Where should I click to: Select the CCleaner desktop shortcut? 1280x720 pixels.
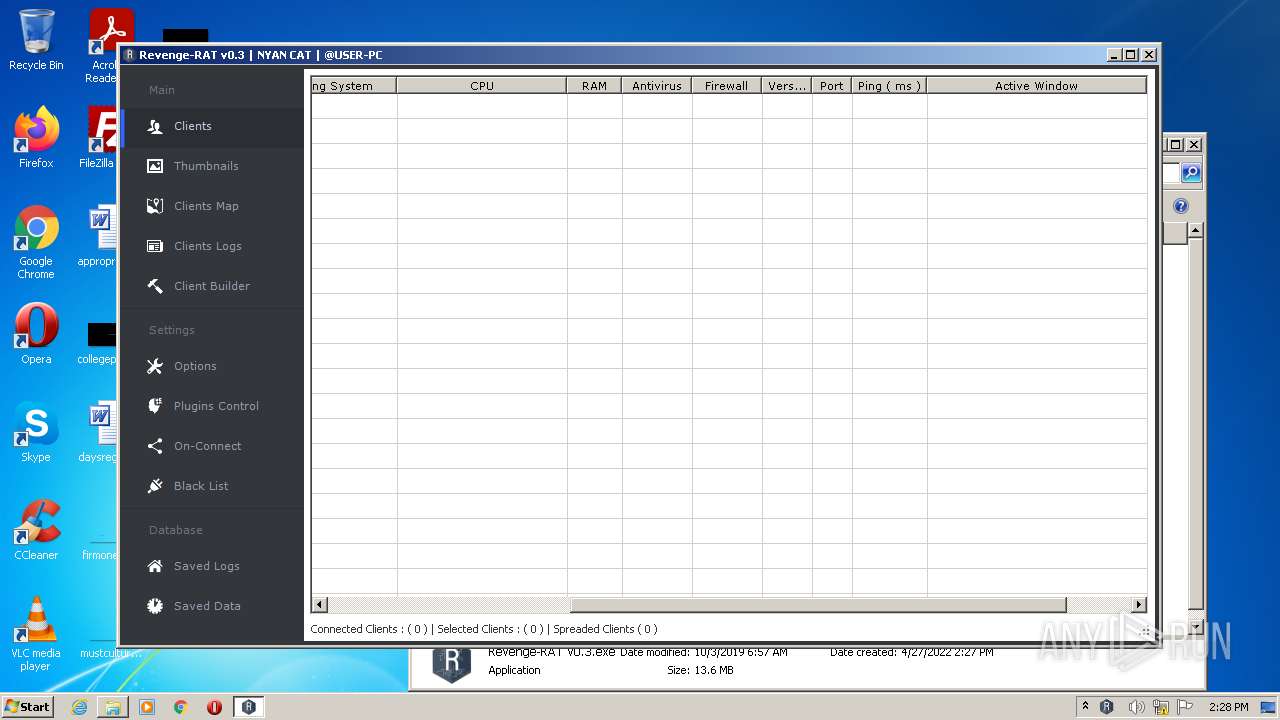(x=36, y=530)
